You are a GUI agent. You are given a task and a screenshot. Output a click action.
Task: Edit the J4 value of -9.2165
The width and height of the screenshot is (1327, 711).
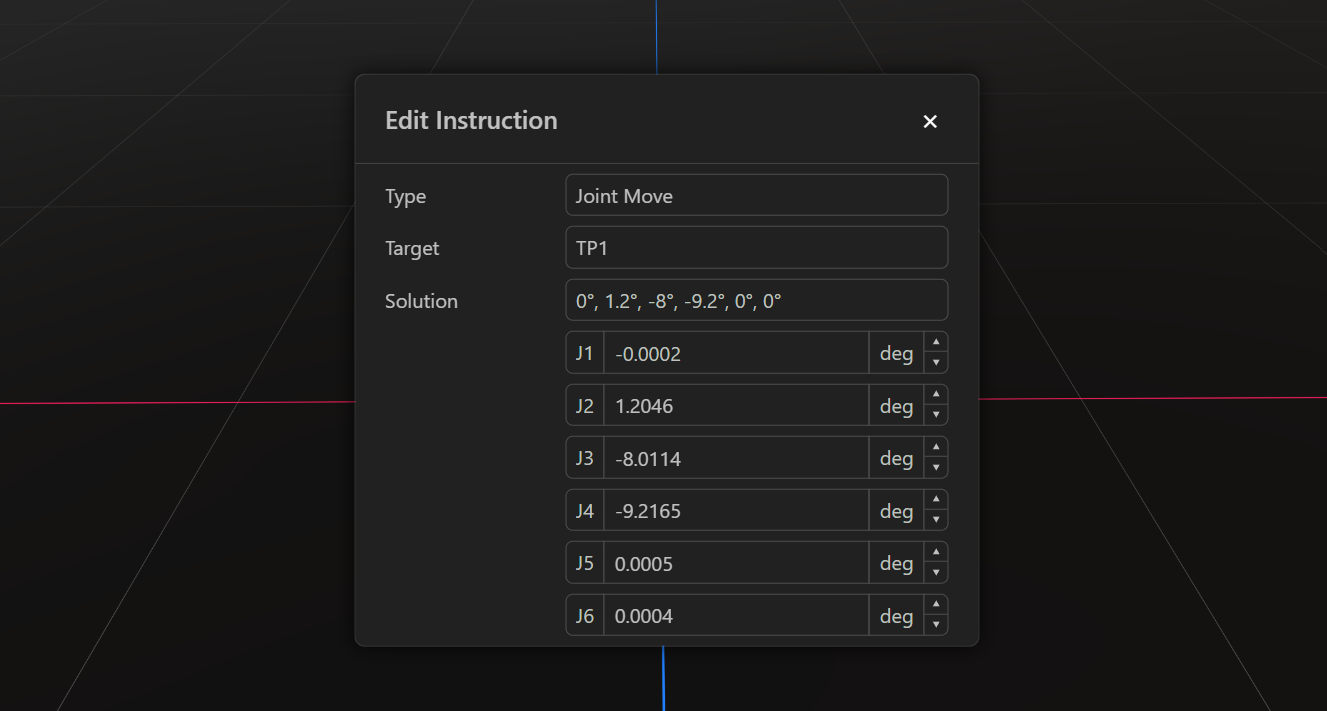tap(736, 510)
